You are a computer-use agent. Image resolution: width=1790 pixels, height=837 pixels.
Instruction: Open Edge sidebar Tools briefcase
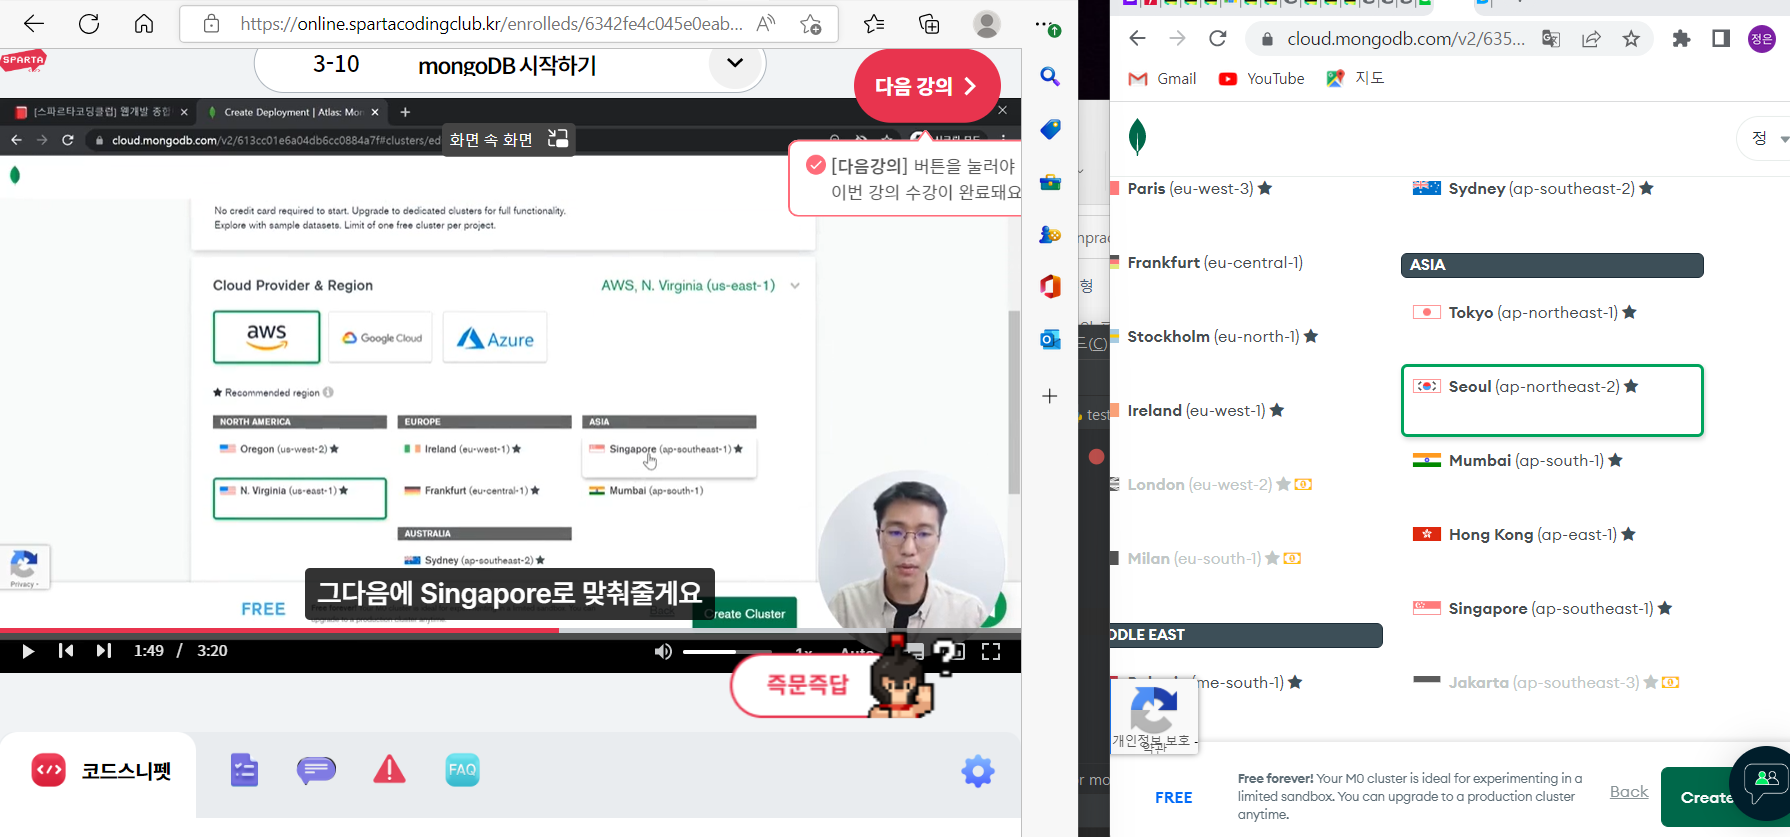coord(1050,182)
